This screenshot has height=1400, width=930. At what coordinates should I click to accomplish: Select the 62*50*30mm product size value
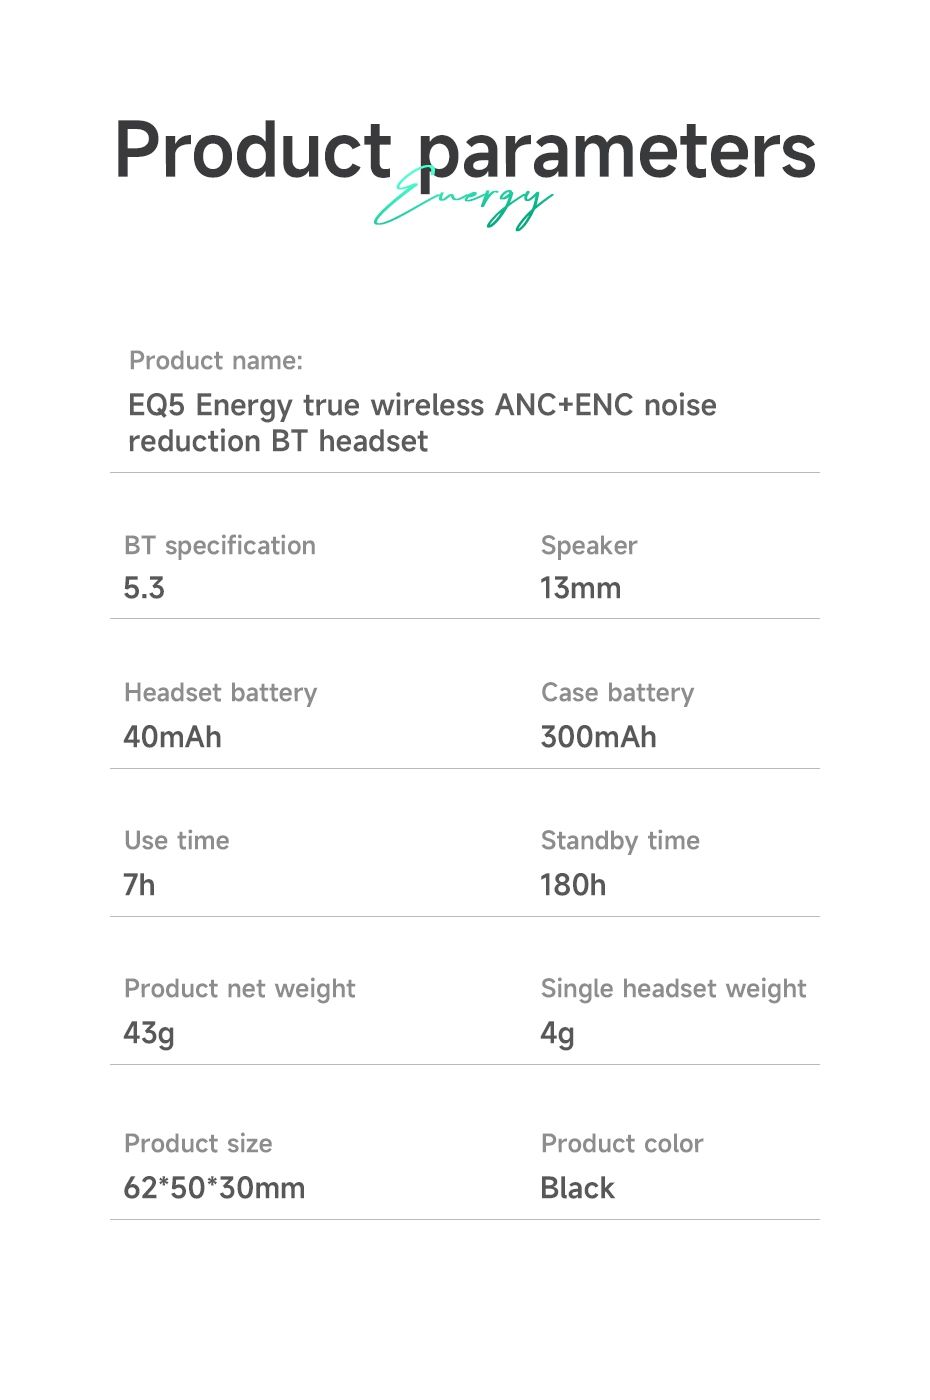pos(214,1188)
